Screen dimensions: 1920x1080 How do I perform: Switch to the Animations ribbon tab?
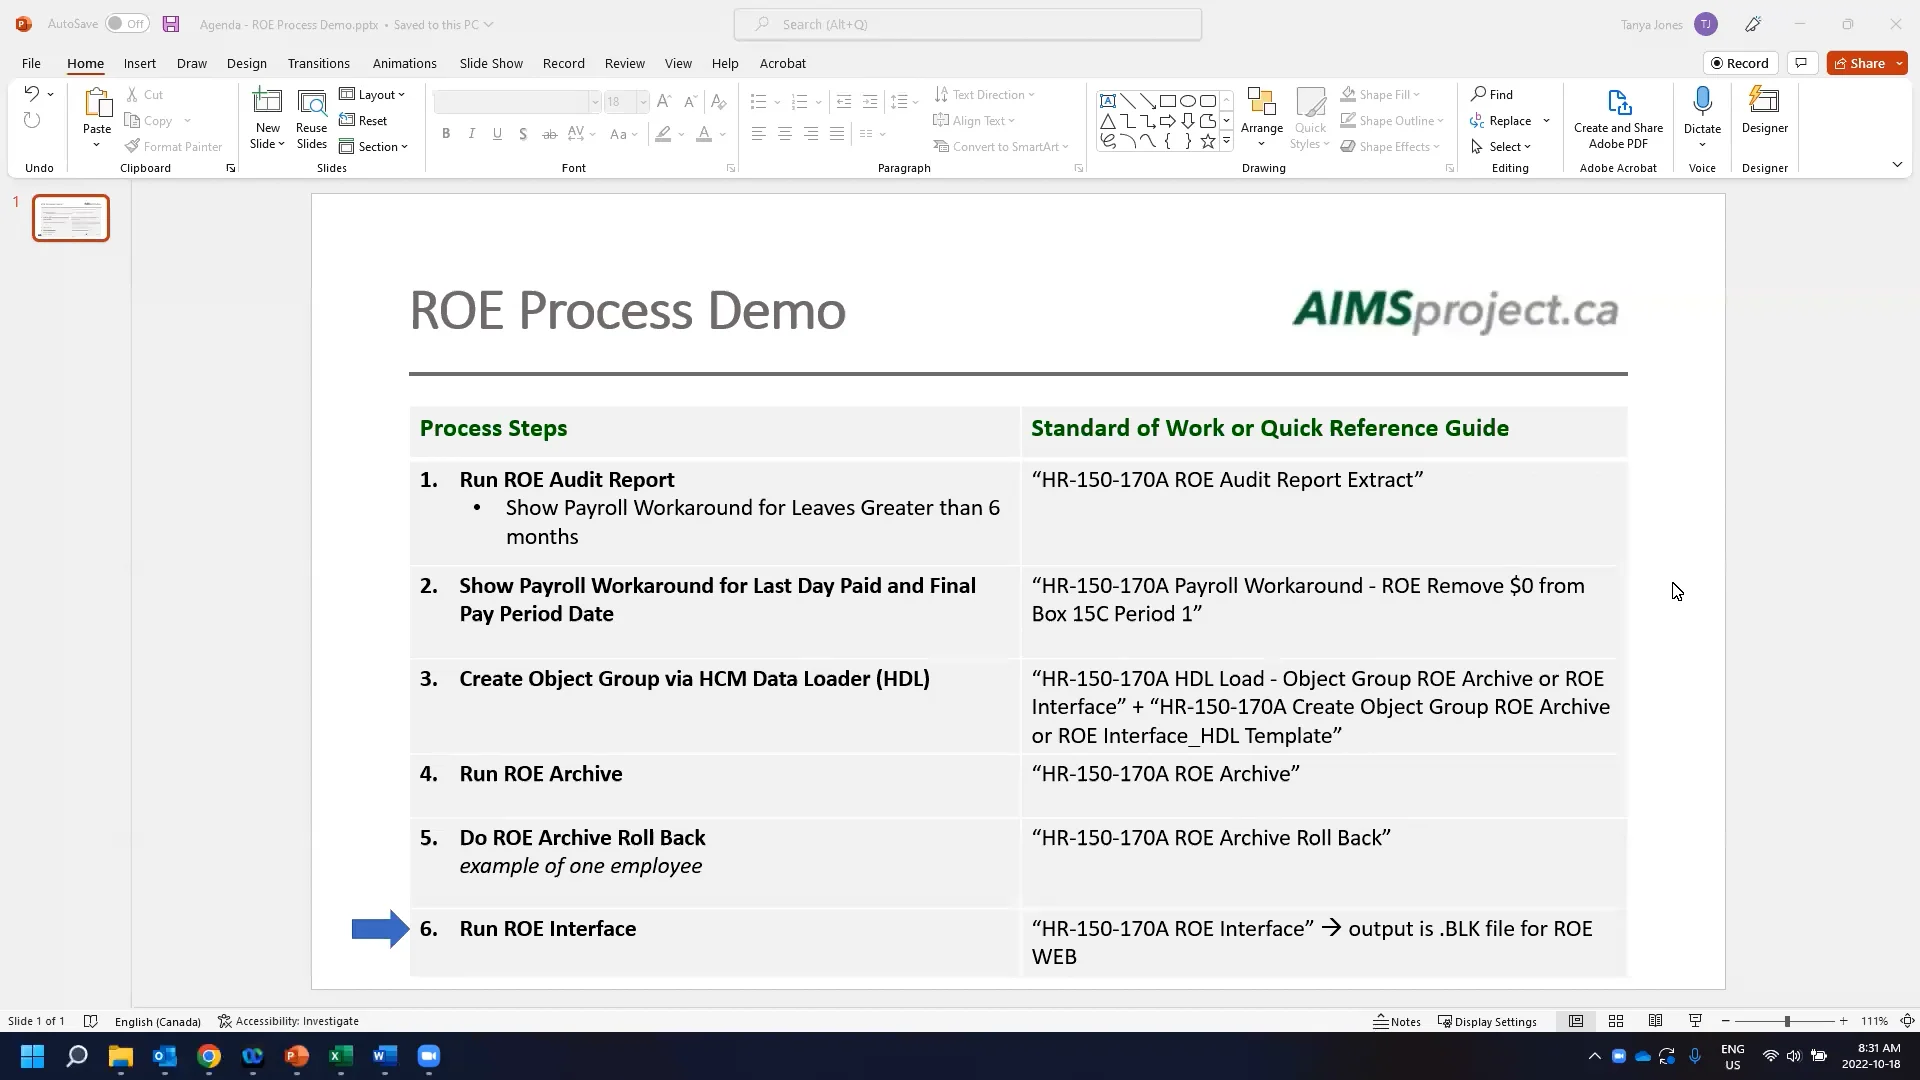(405, 63)
